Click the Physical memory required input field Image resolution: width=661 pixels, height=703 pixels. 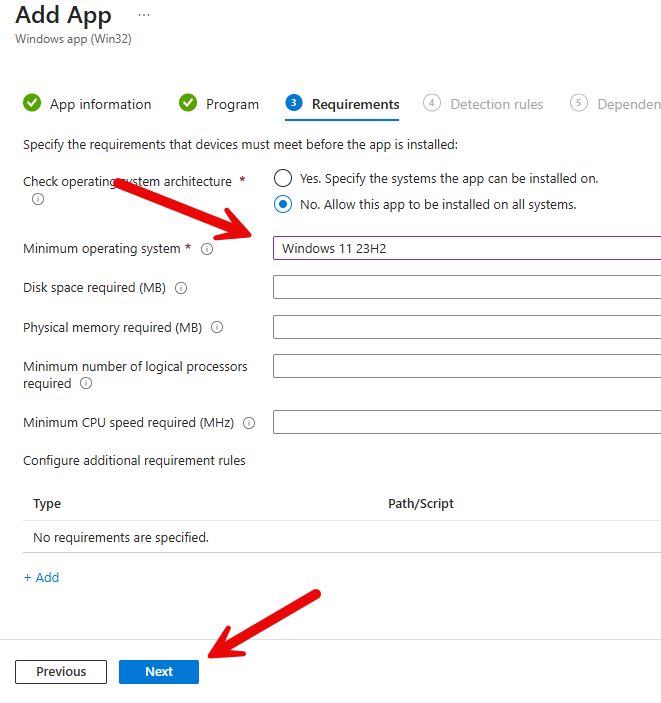point(466,327)
